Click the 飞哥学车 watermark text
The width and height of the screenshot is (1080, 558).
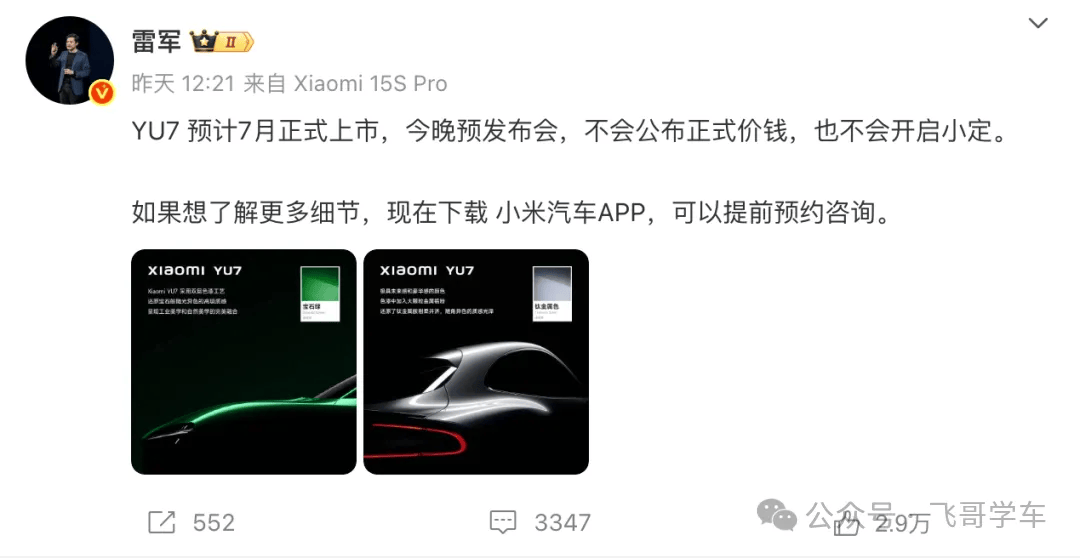[987, 515]
